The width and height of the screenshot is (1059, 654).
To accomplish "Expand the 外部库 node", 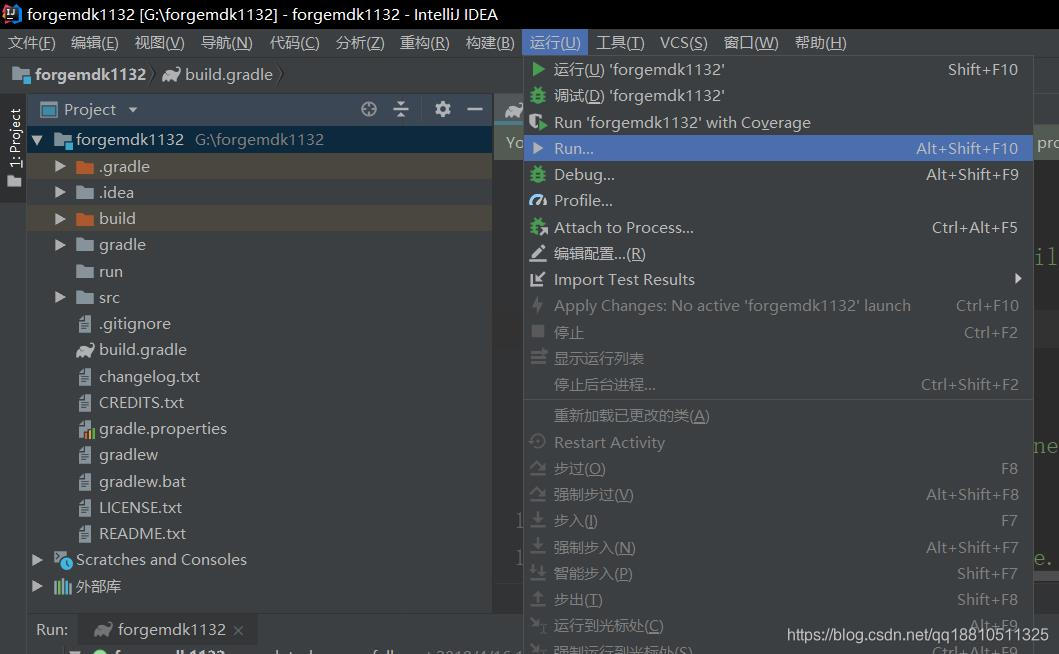I will pyautogui.click(x=38, y=586).
